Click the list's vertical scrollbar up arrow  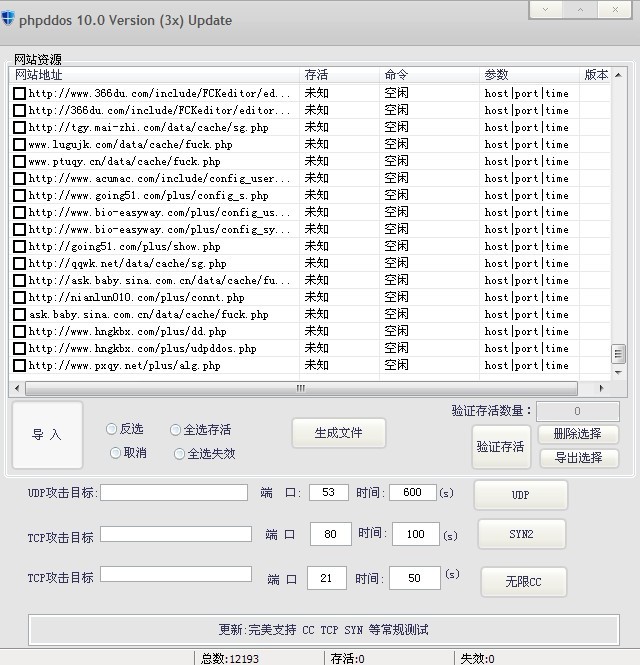[x=618, y=75]
